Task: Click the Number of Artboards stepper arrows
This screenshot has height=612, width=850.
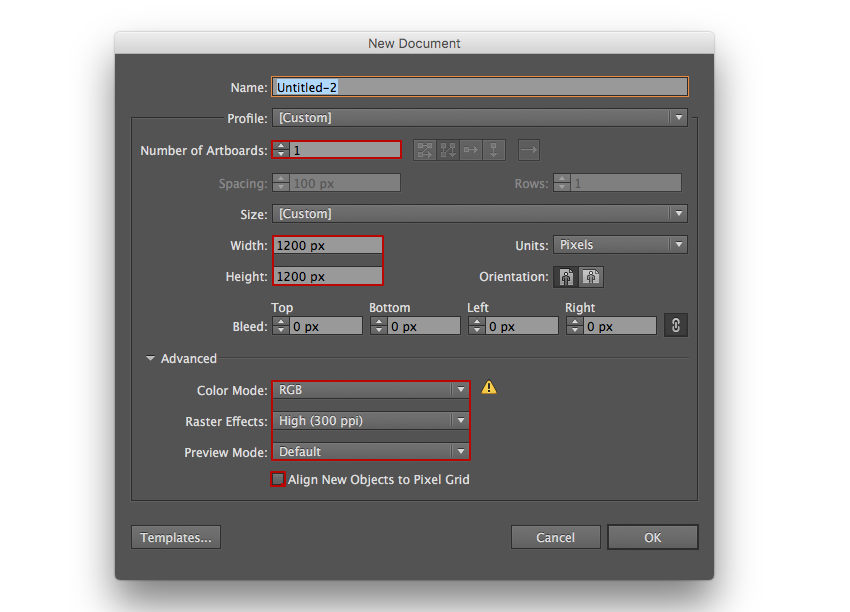Action: coord(281,150)
